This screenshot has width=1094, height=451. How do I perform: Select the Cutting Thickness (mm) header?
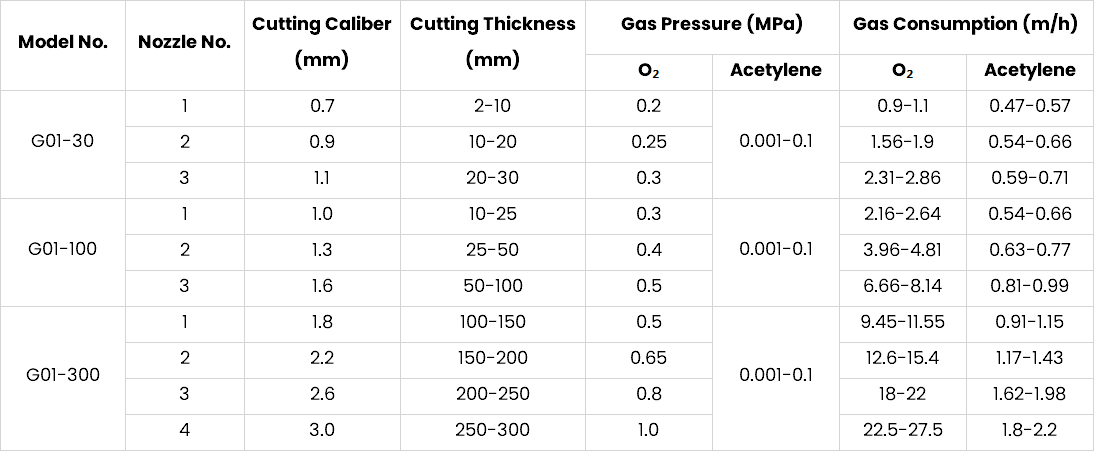click(493, 42)
